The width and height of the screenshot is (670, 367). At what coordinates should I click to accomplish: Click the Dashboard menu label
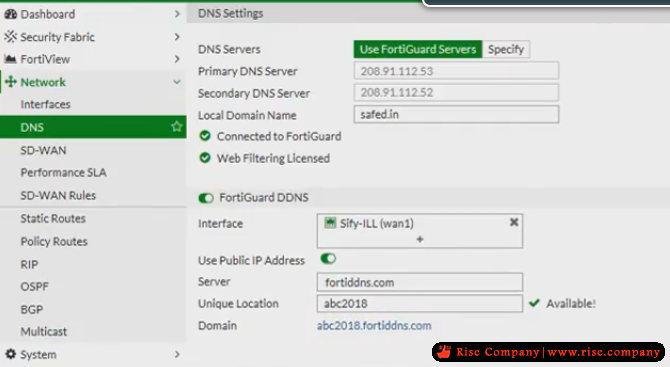48,14
